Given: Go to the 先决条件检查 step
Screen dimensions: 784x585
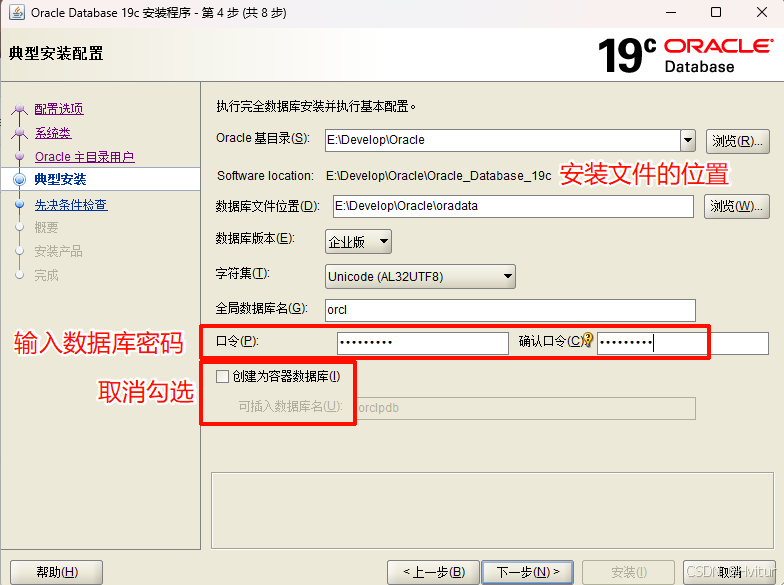Looking at the screenshot, I should point(71,204).
